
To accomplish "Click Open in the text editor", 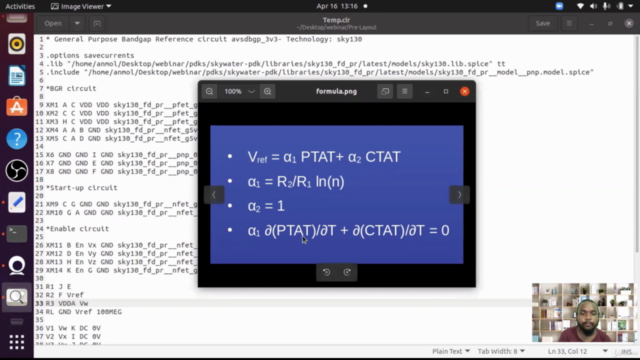I will 53,23.
